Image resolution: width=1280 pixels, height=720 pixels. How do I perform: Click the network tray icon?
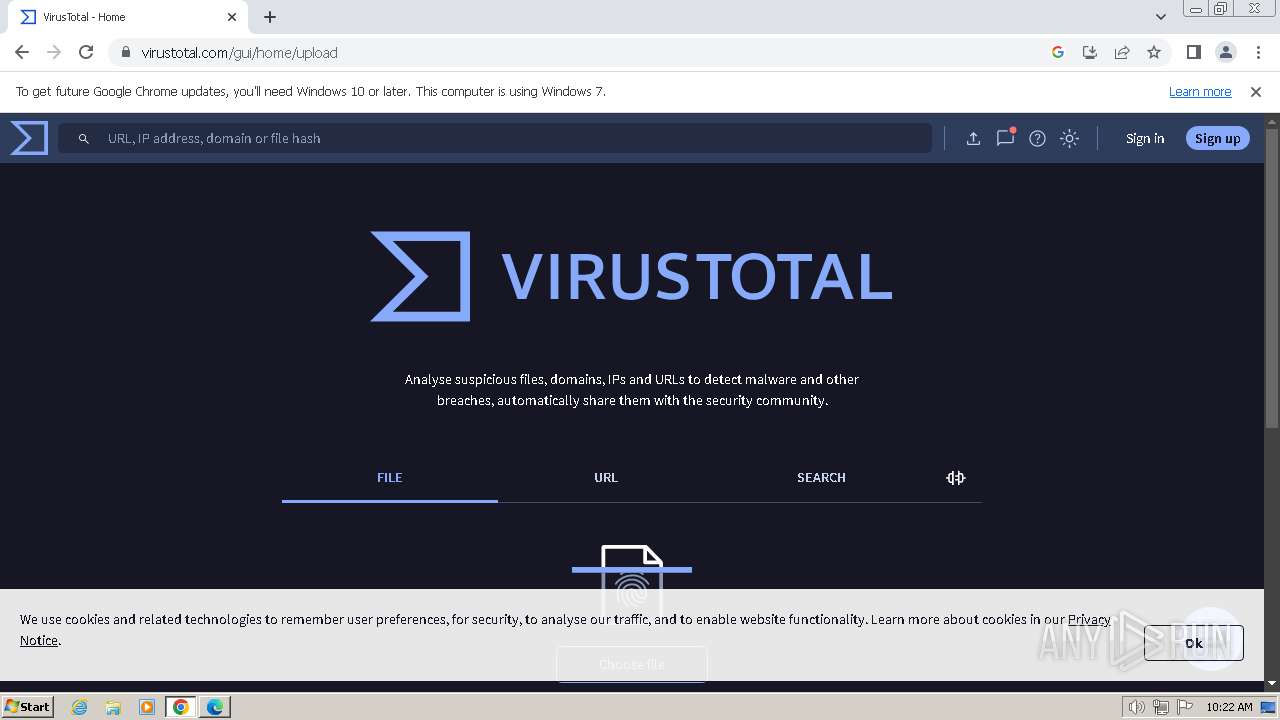(x=1161, y=707)
